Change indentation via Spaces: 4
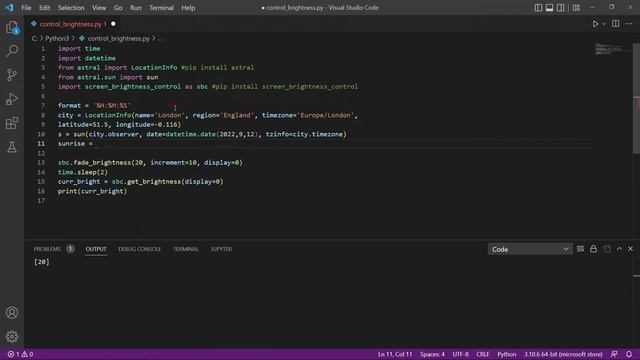 click(x=432, y=354)
